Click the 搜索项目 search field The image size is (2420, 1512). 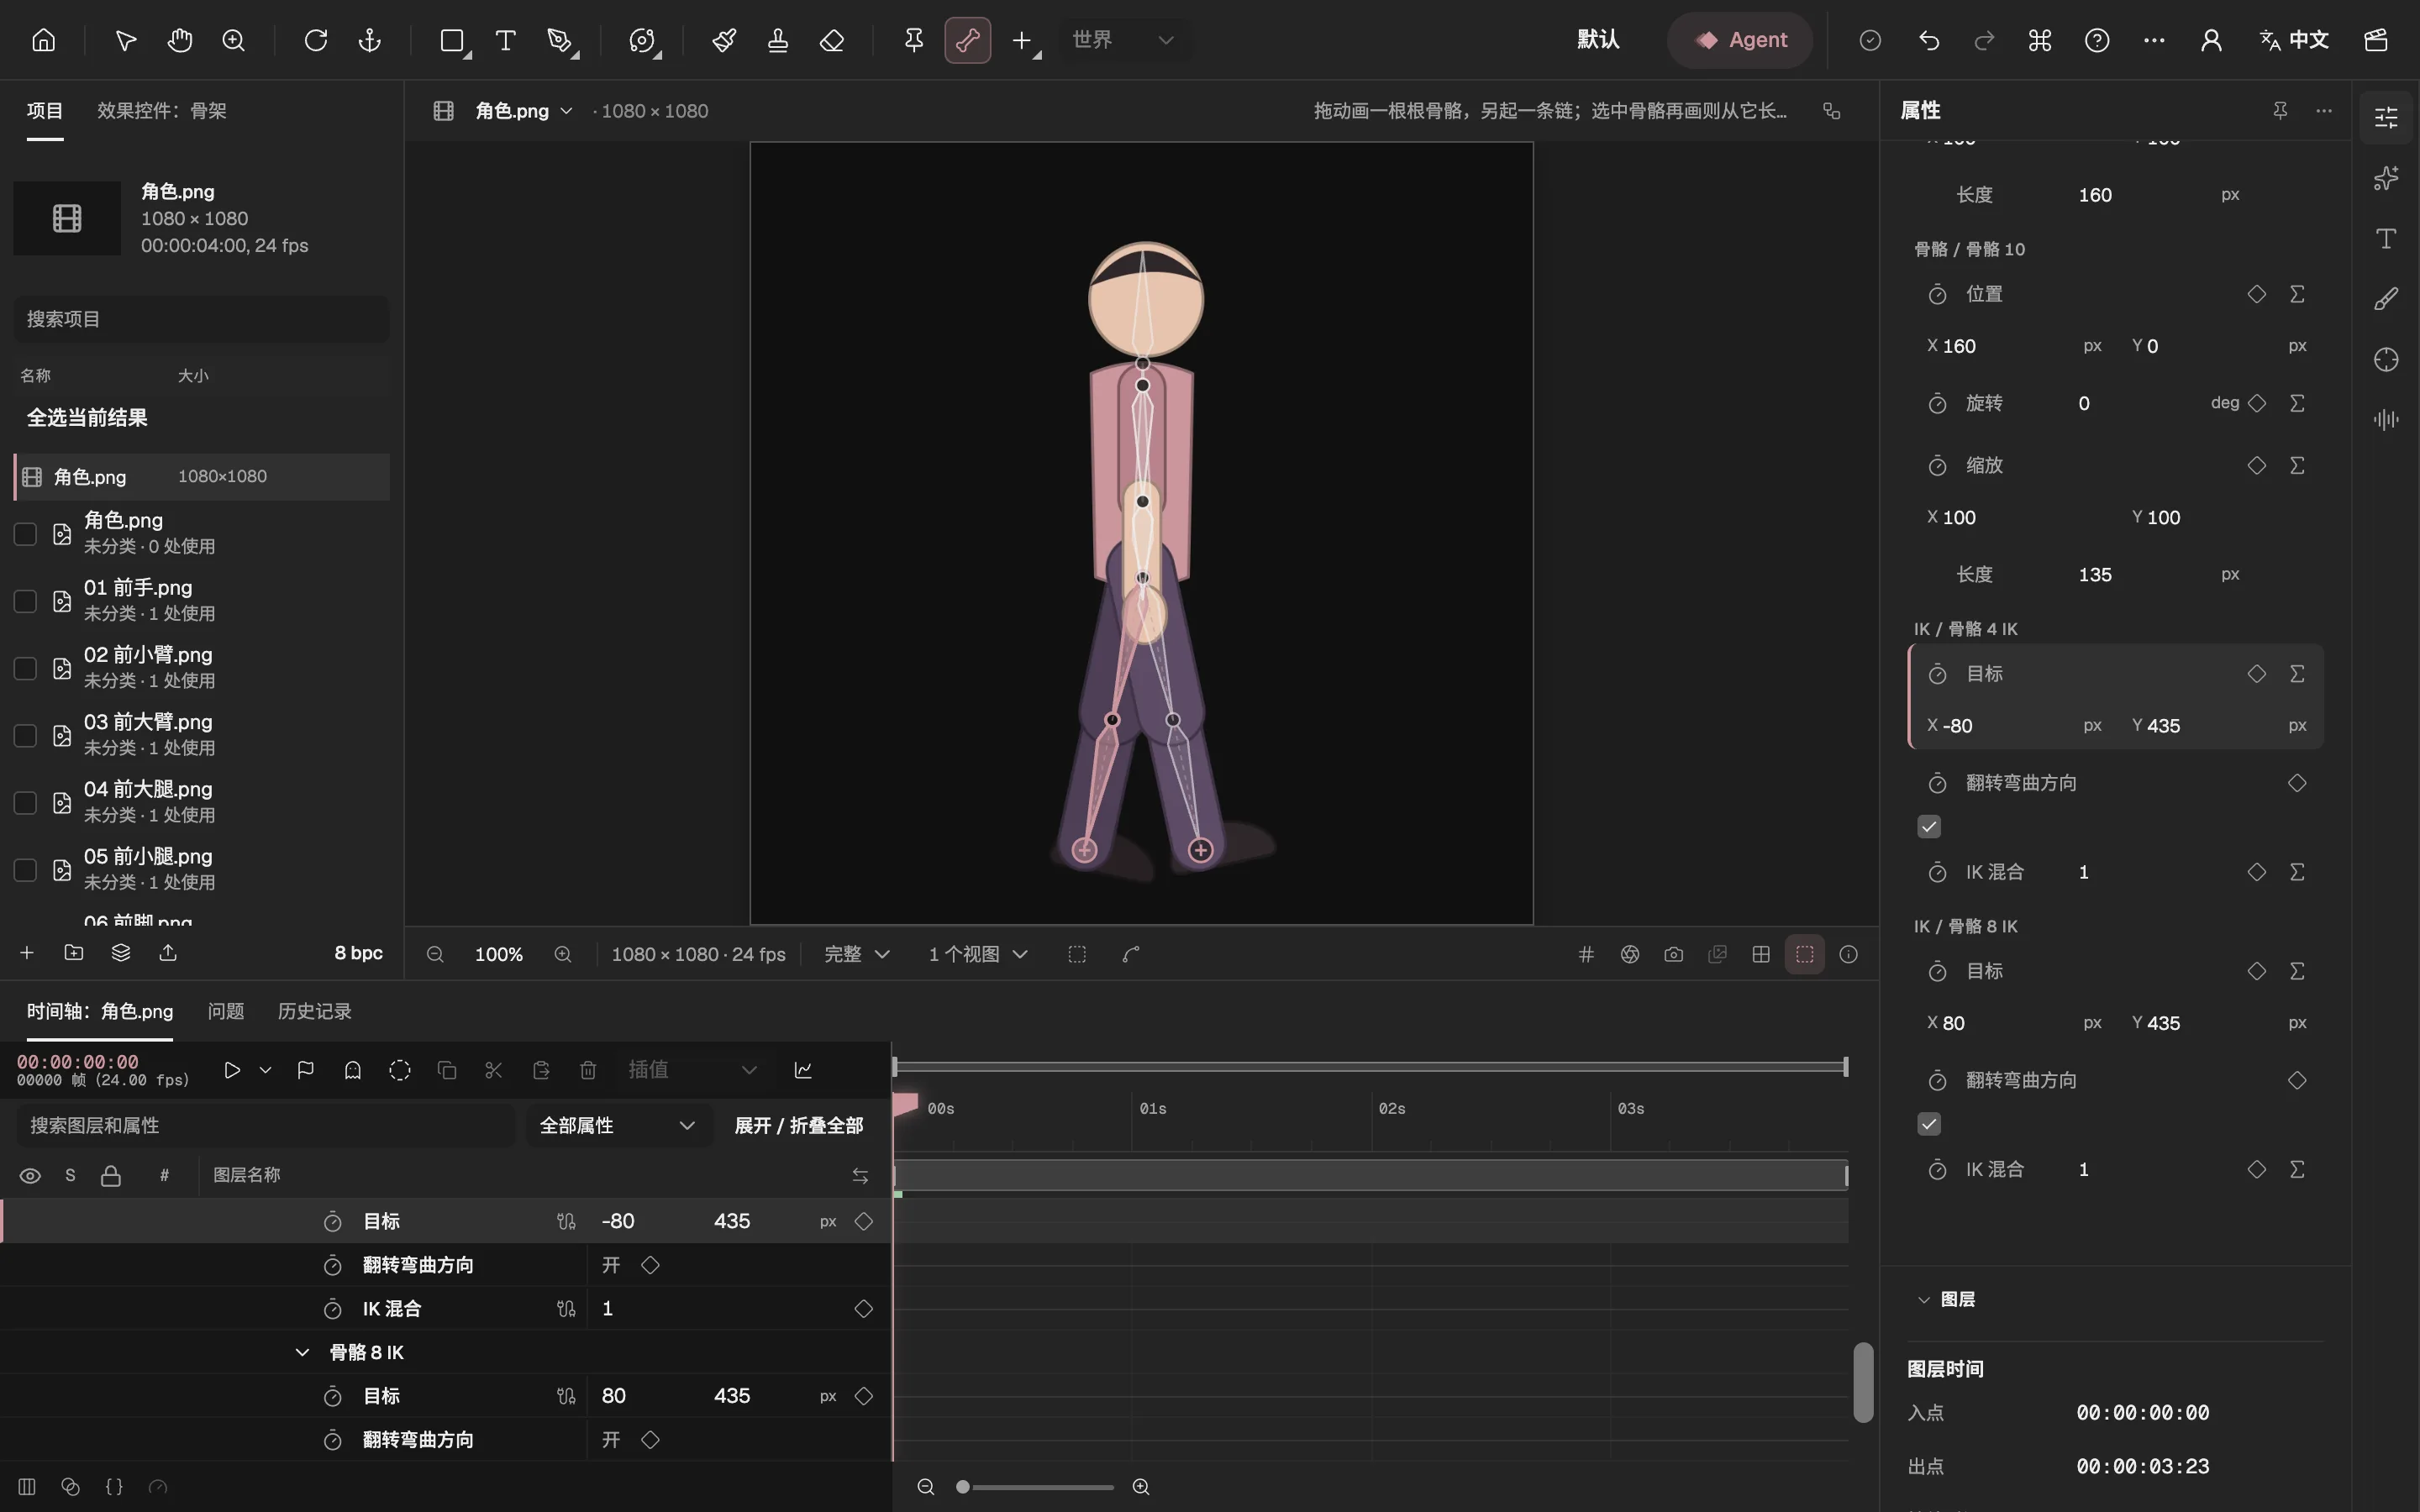[201, 319]
